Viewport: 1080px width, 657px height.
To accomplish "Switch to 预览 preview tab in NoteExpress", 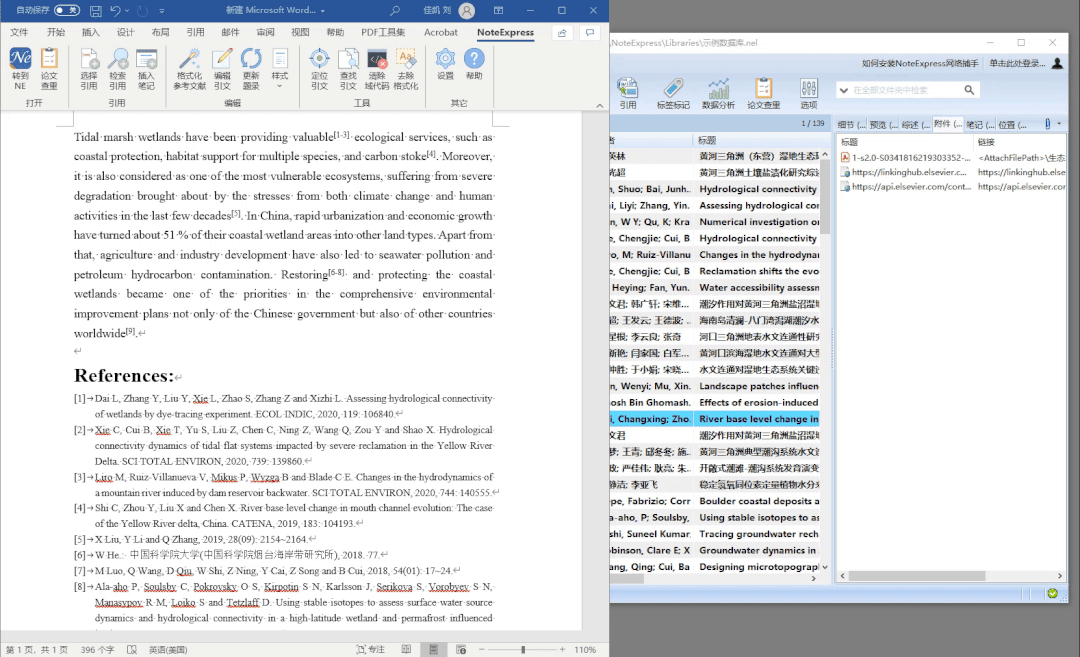I will click(884, 125).
